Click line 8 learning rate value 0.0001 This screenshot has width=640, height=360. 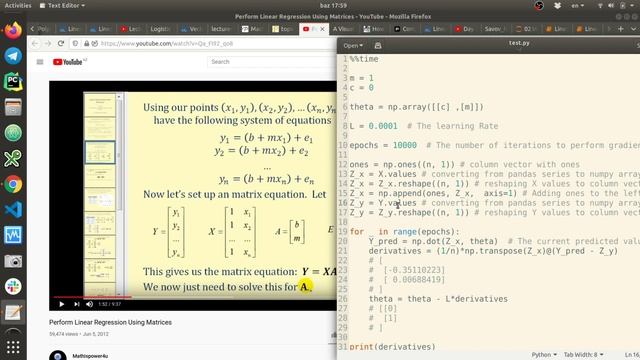pos(383,126)
